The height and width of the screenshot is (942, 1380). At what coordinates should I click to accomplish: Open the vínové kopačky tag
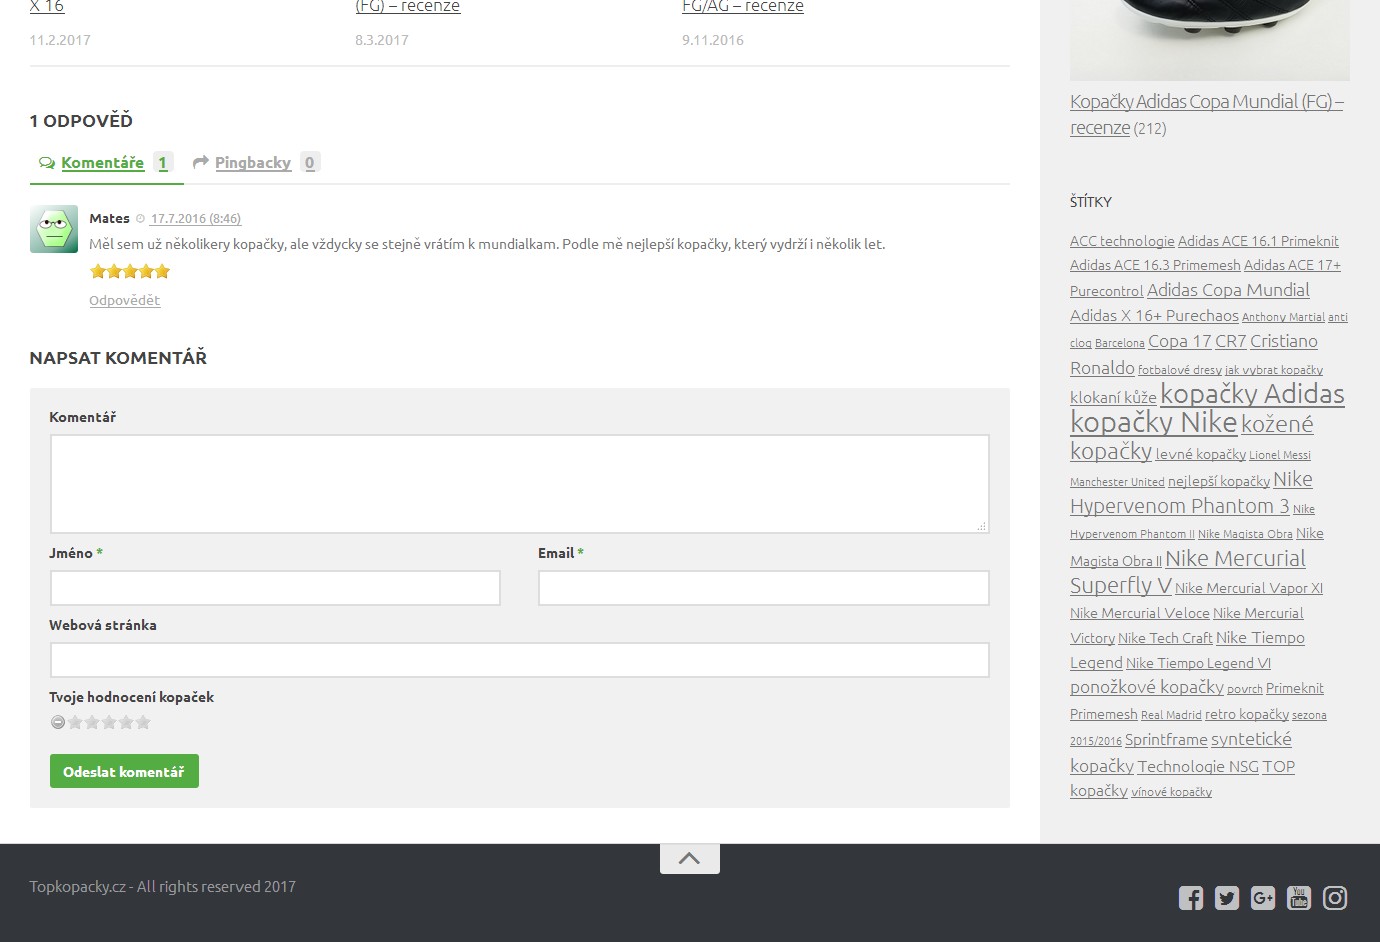(1171, 792)
